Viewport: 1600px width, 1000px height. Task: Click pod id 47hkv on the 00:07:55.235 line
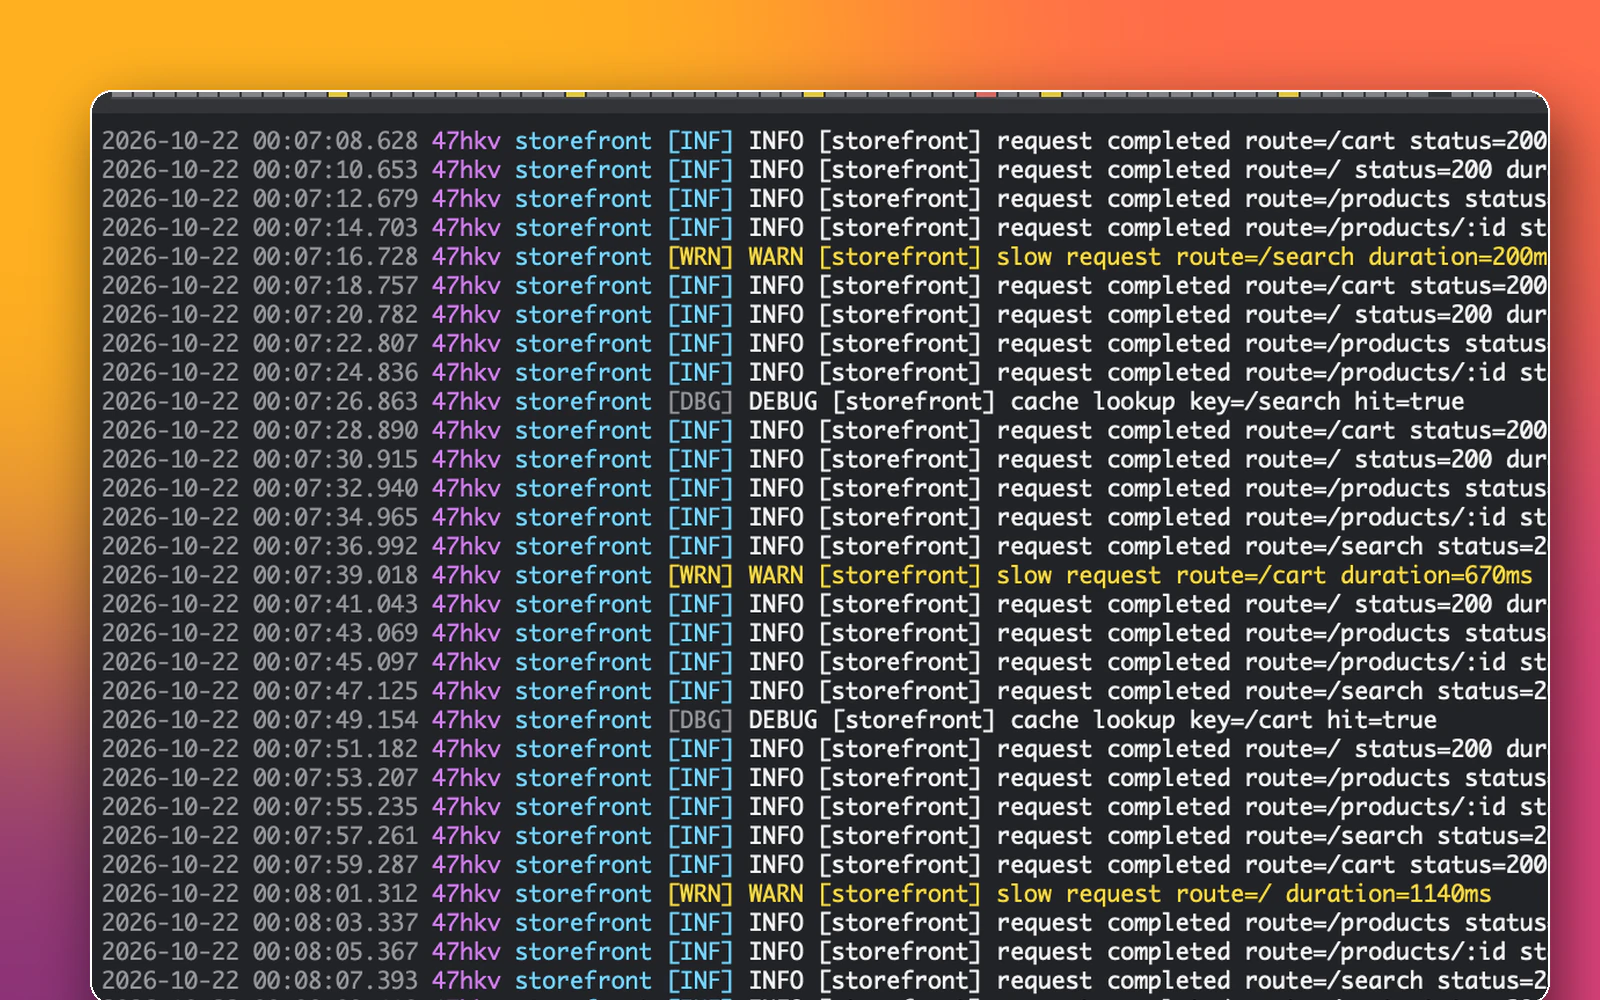pos(466,807)
